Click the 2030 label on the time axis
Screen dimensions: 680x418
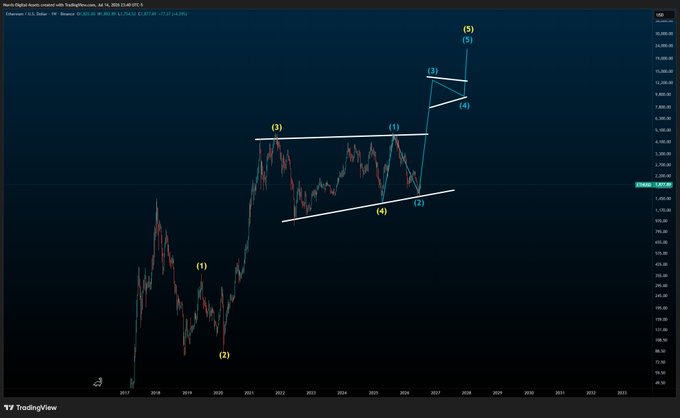click(x=529, y=393)
